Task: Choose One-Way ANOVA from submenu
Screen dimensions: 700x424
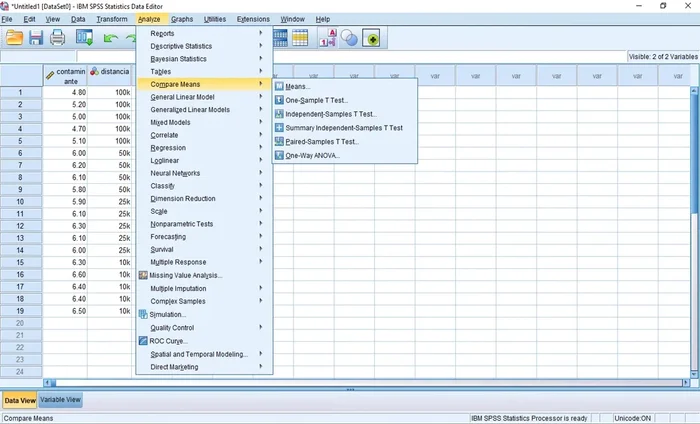Action: click(x=312, y=155)
